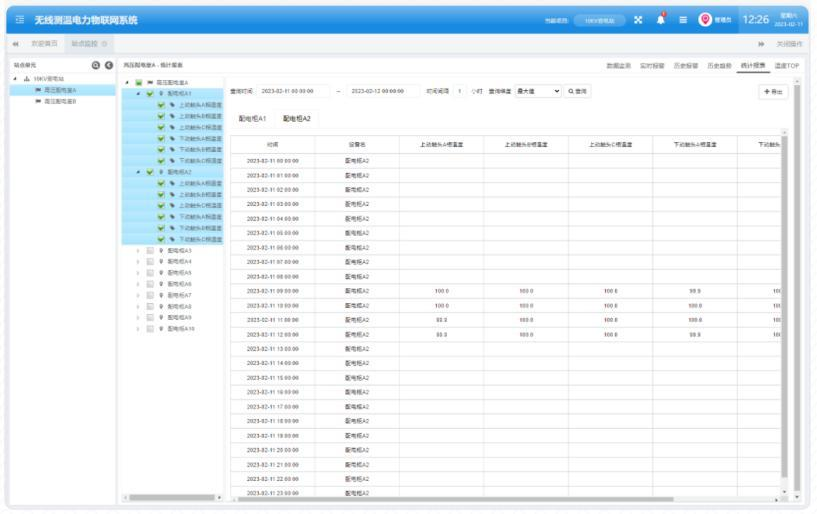This screenshot has width=817, height=514.
Task: Click the search icon in 站点单元 panel
Action: coord(96,65)
